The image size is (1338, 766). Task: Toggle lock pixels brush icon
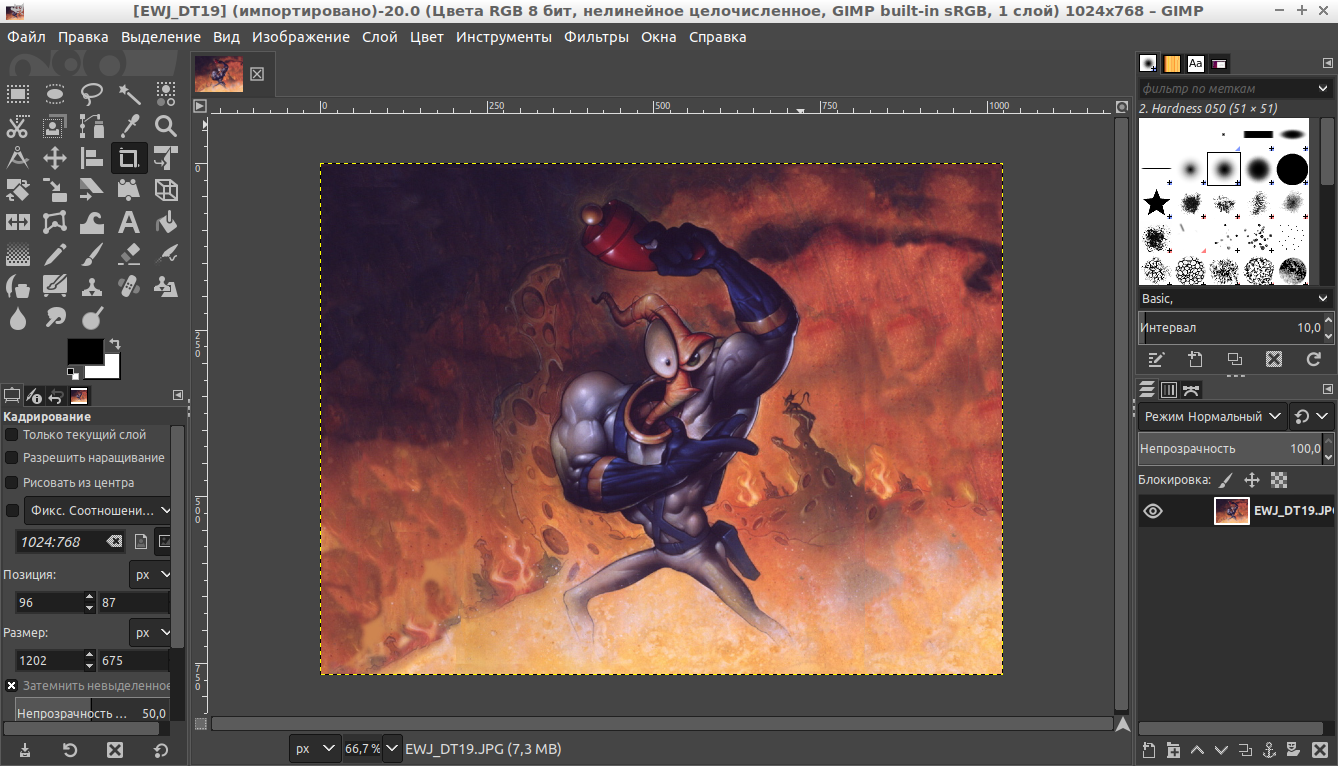(x=1226, y=480)
